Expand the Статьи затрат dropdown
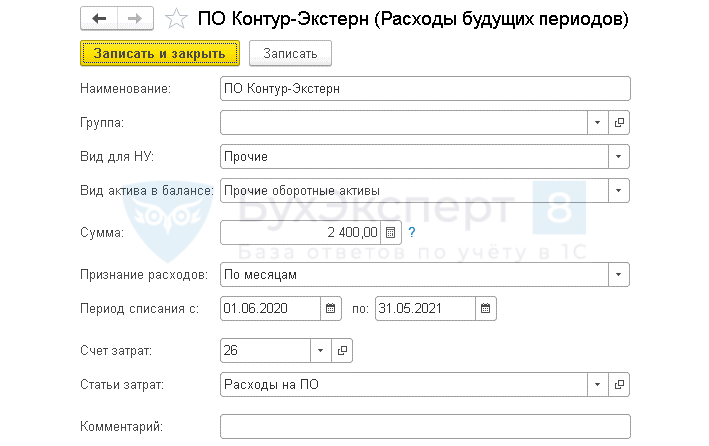The image size is (709, 446). [597, 384]
